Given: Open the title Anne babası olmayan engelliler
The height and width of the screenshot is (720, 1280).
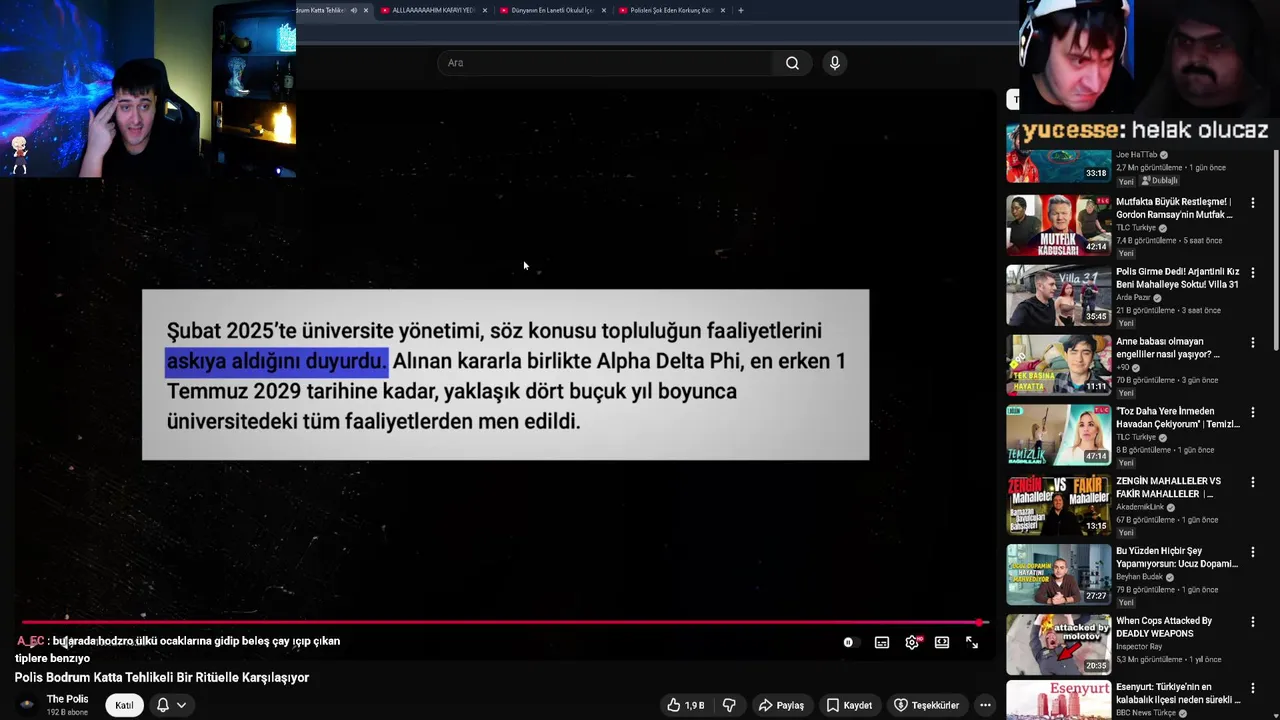Looking at the screenshot, I should pos(1167,348).
